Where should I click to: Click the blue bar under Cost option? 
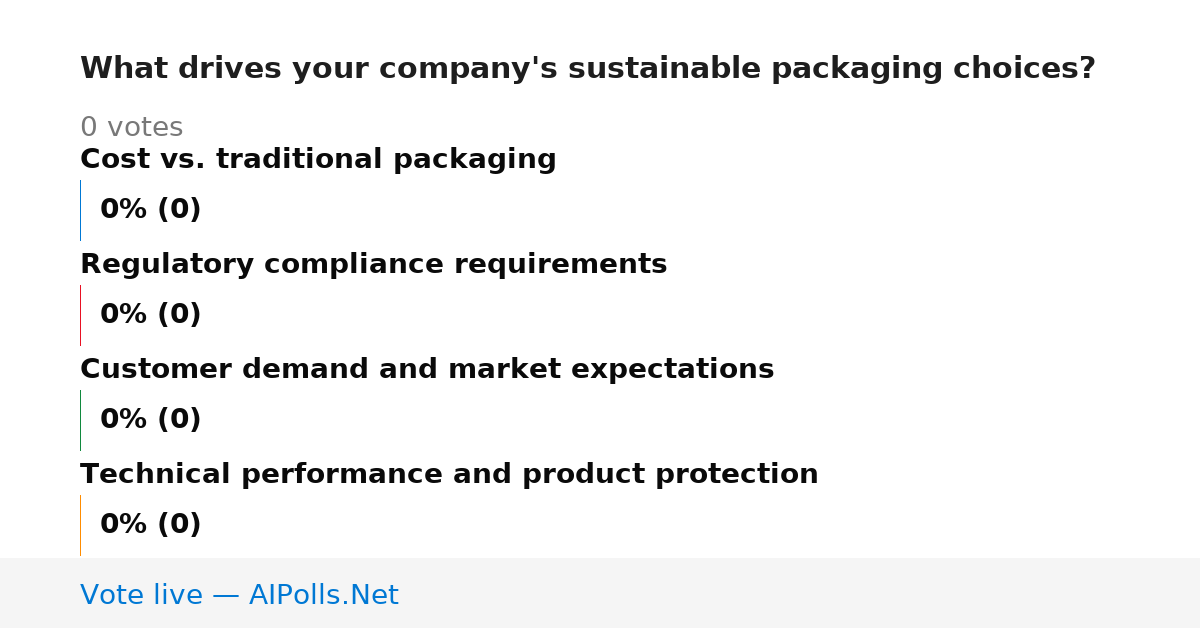click(80, 210)
